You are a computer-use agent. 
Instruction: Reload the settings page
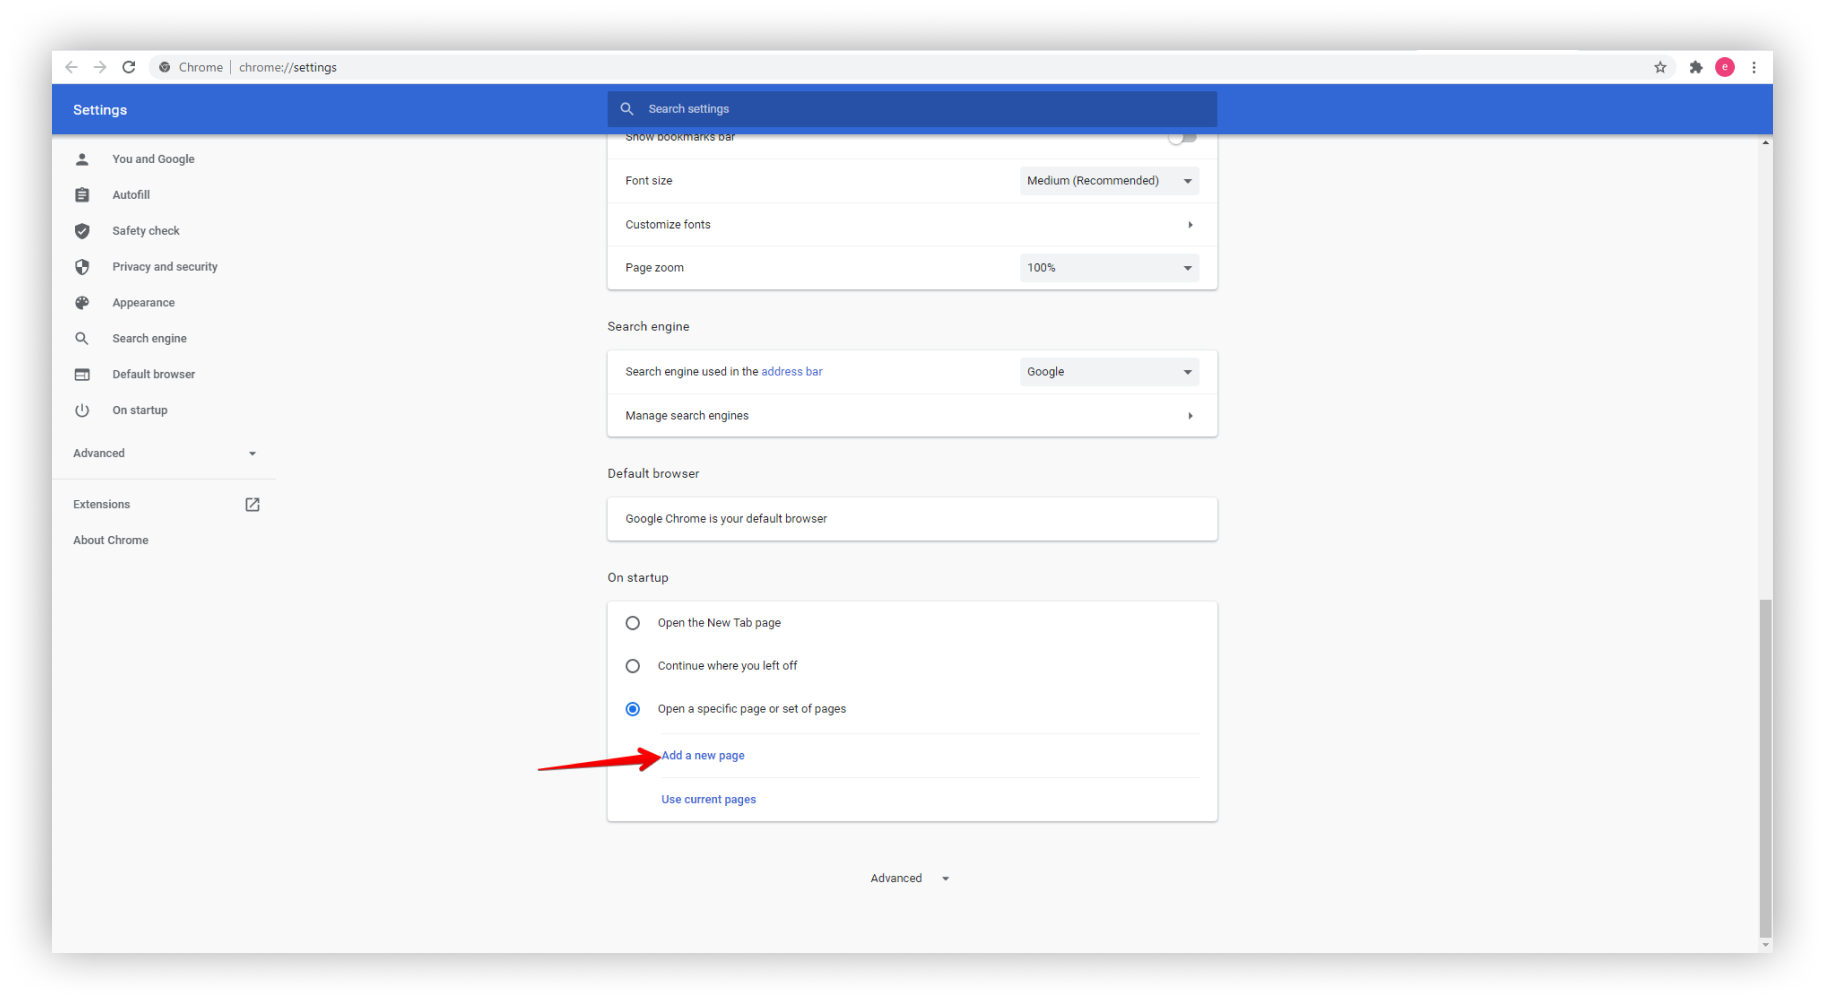tap(129, 67)
